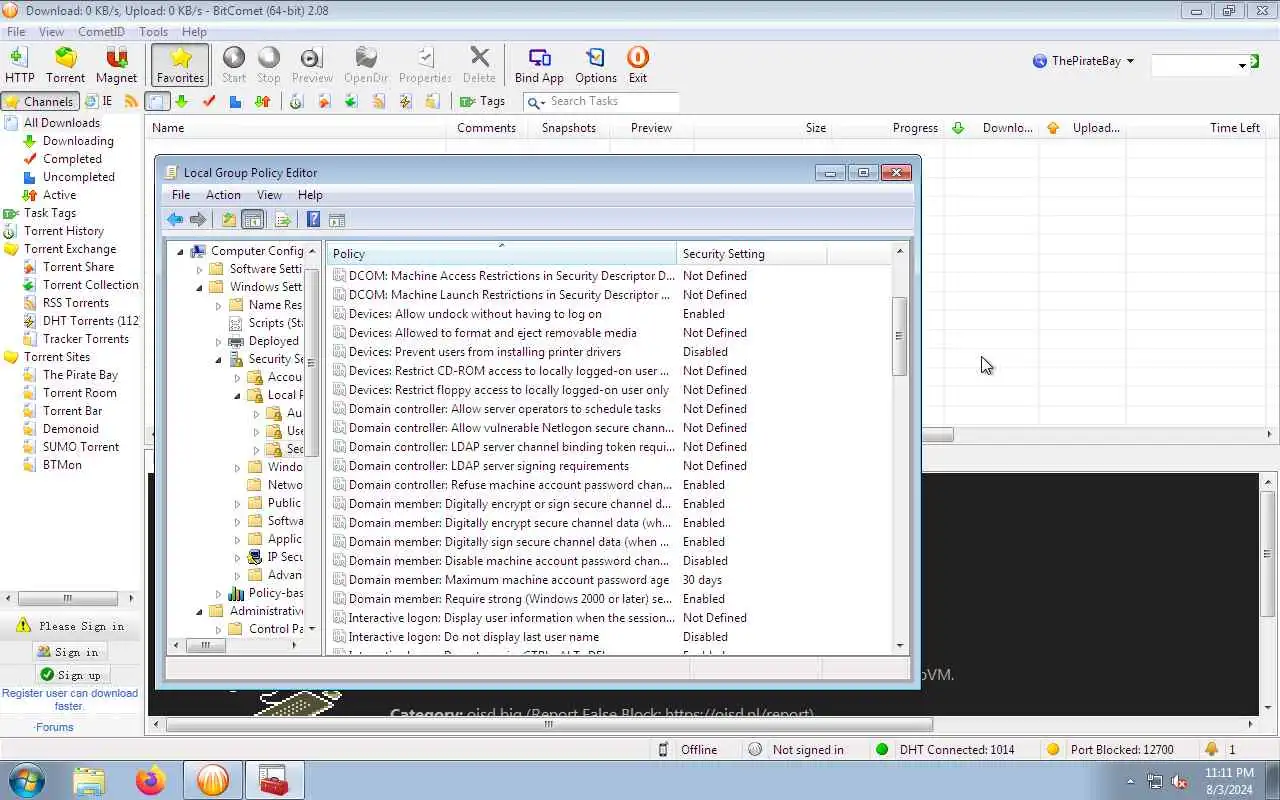
Task: Click the Port Blocked status indicator
Action: [1110, 749]
